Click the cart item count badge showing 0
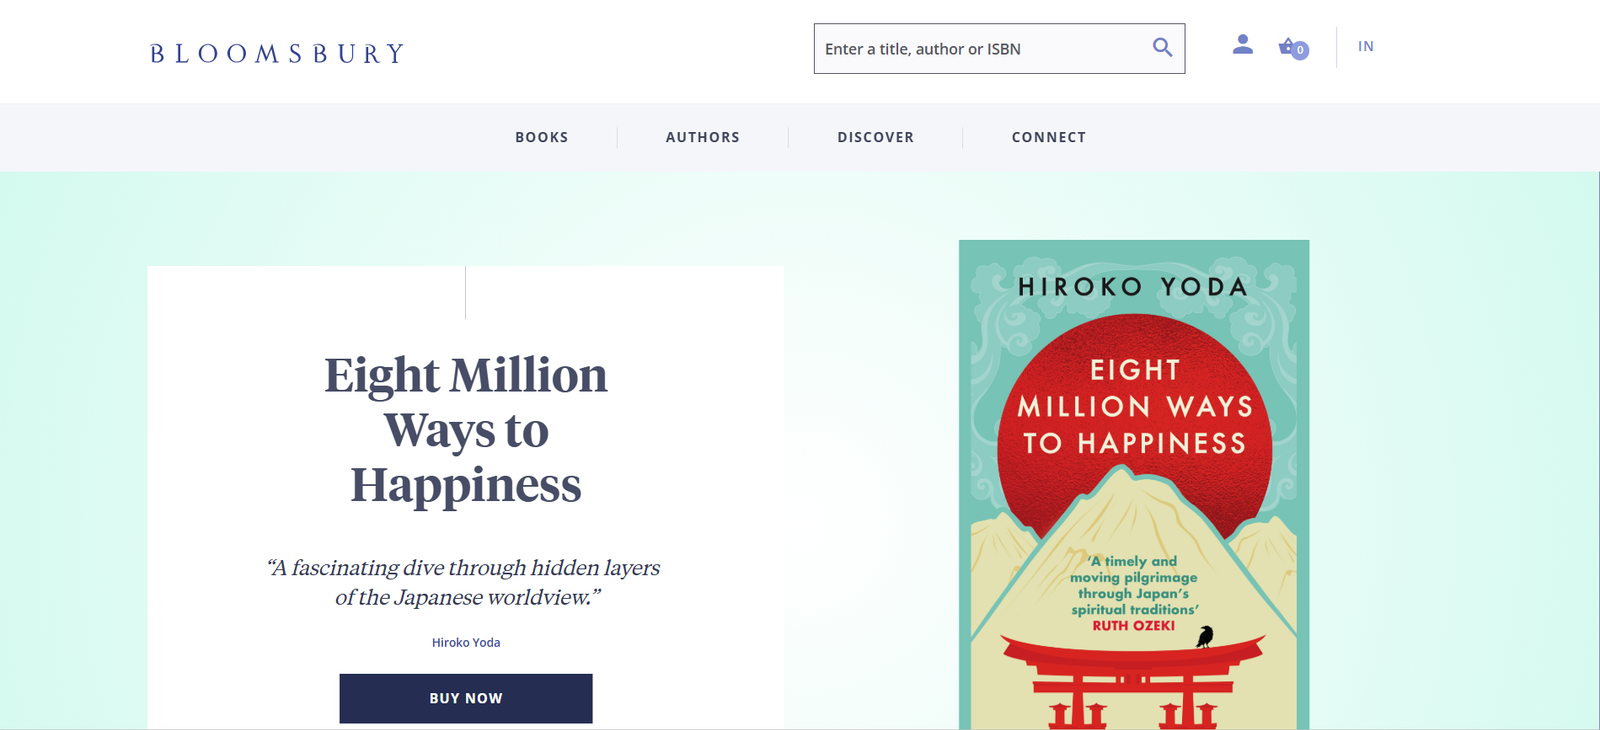Viewport: 1600px width, 730px height. (x=1301, y=50)
